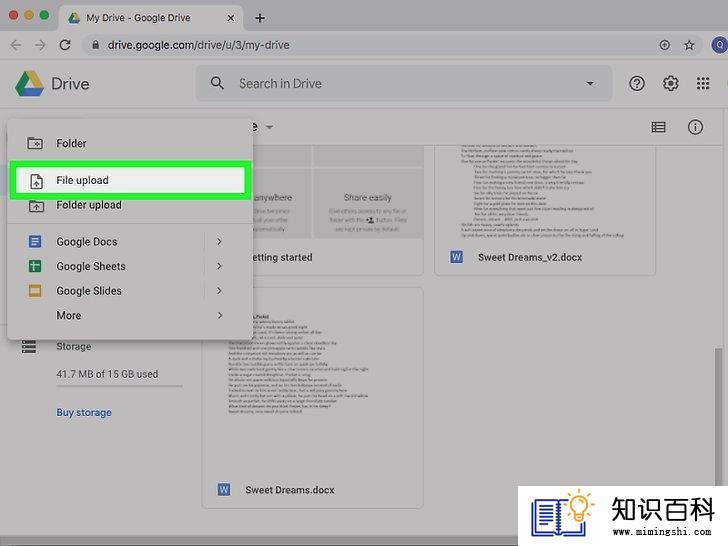Expand the More submenu arrow

(x=220, y=315)
